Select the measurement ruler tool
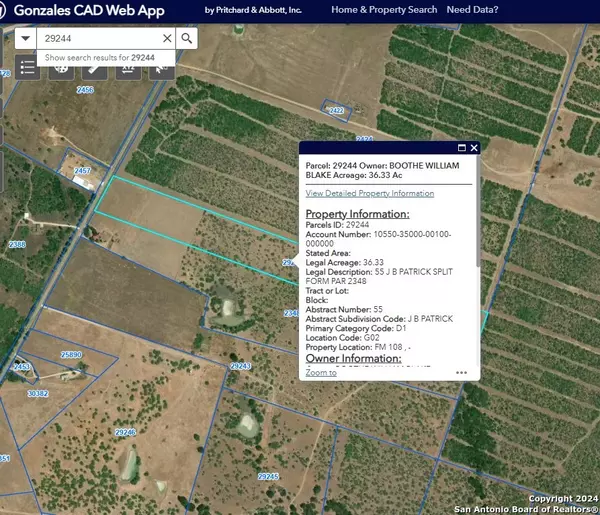The width and height of the screenshot is (600, 515). click(94, 68)
